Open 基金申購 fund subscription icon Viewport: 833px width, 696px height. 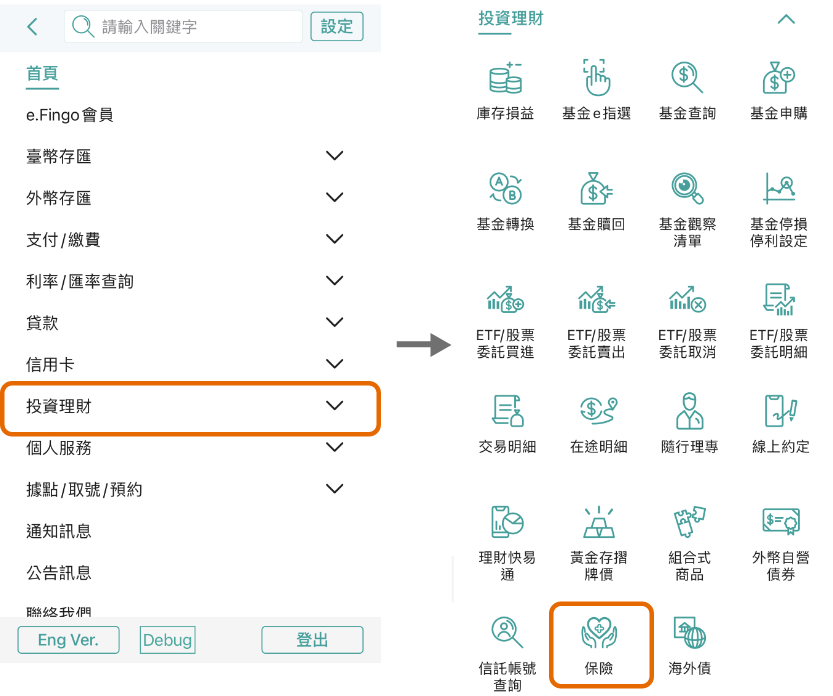(x=778, y=78)
